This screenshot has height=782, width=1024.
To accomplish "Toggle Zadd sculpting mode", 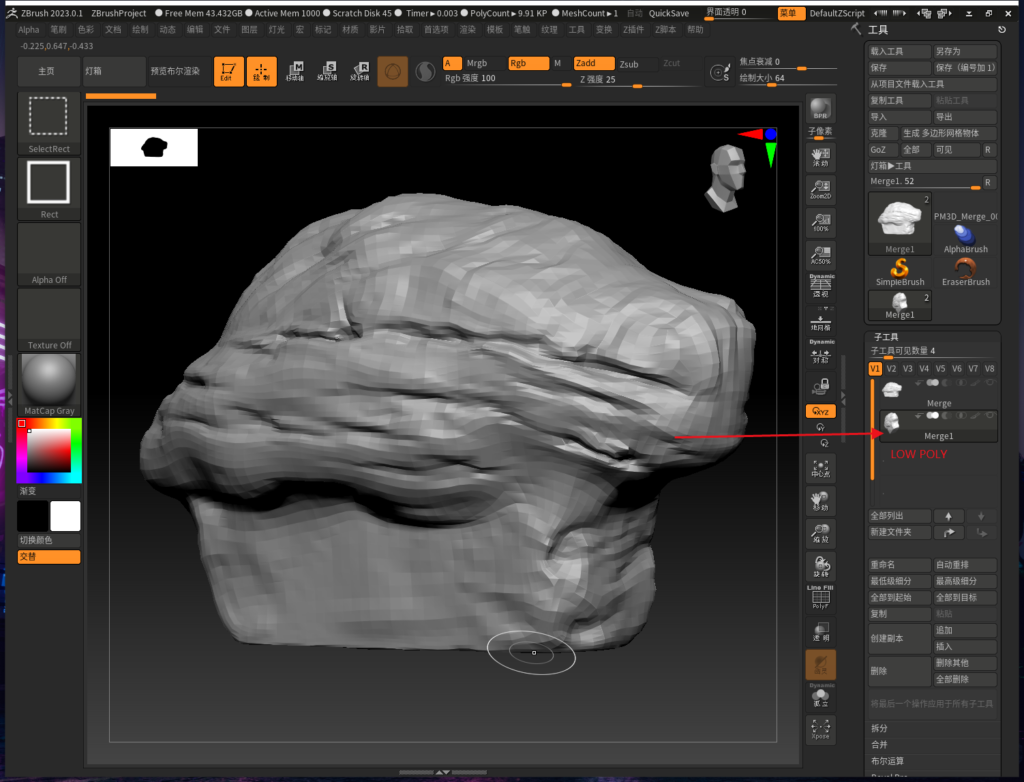I will pyautogui.click(x=593, y=62).
